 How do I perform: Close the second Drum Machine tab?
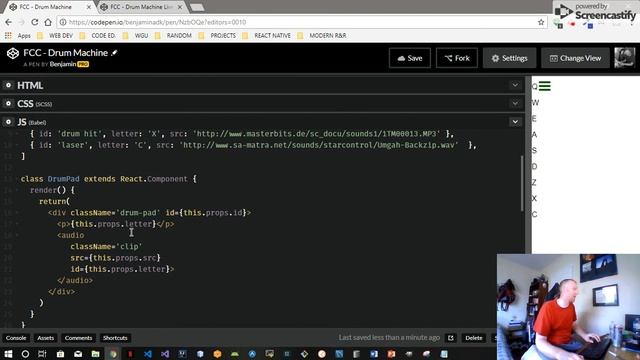point(180,7)
